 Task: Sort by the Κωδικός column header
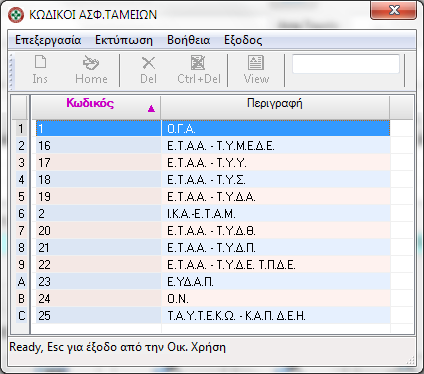pos(96,107)
